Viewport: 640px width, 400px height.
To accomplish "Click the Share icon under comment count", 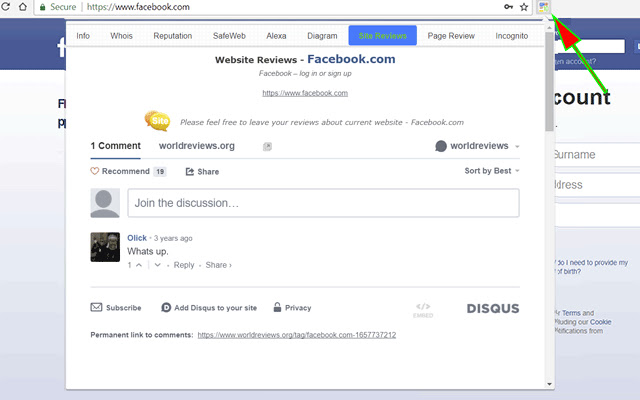I will pos(190,171).
